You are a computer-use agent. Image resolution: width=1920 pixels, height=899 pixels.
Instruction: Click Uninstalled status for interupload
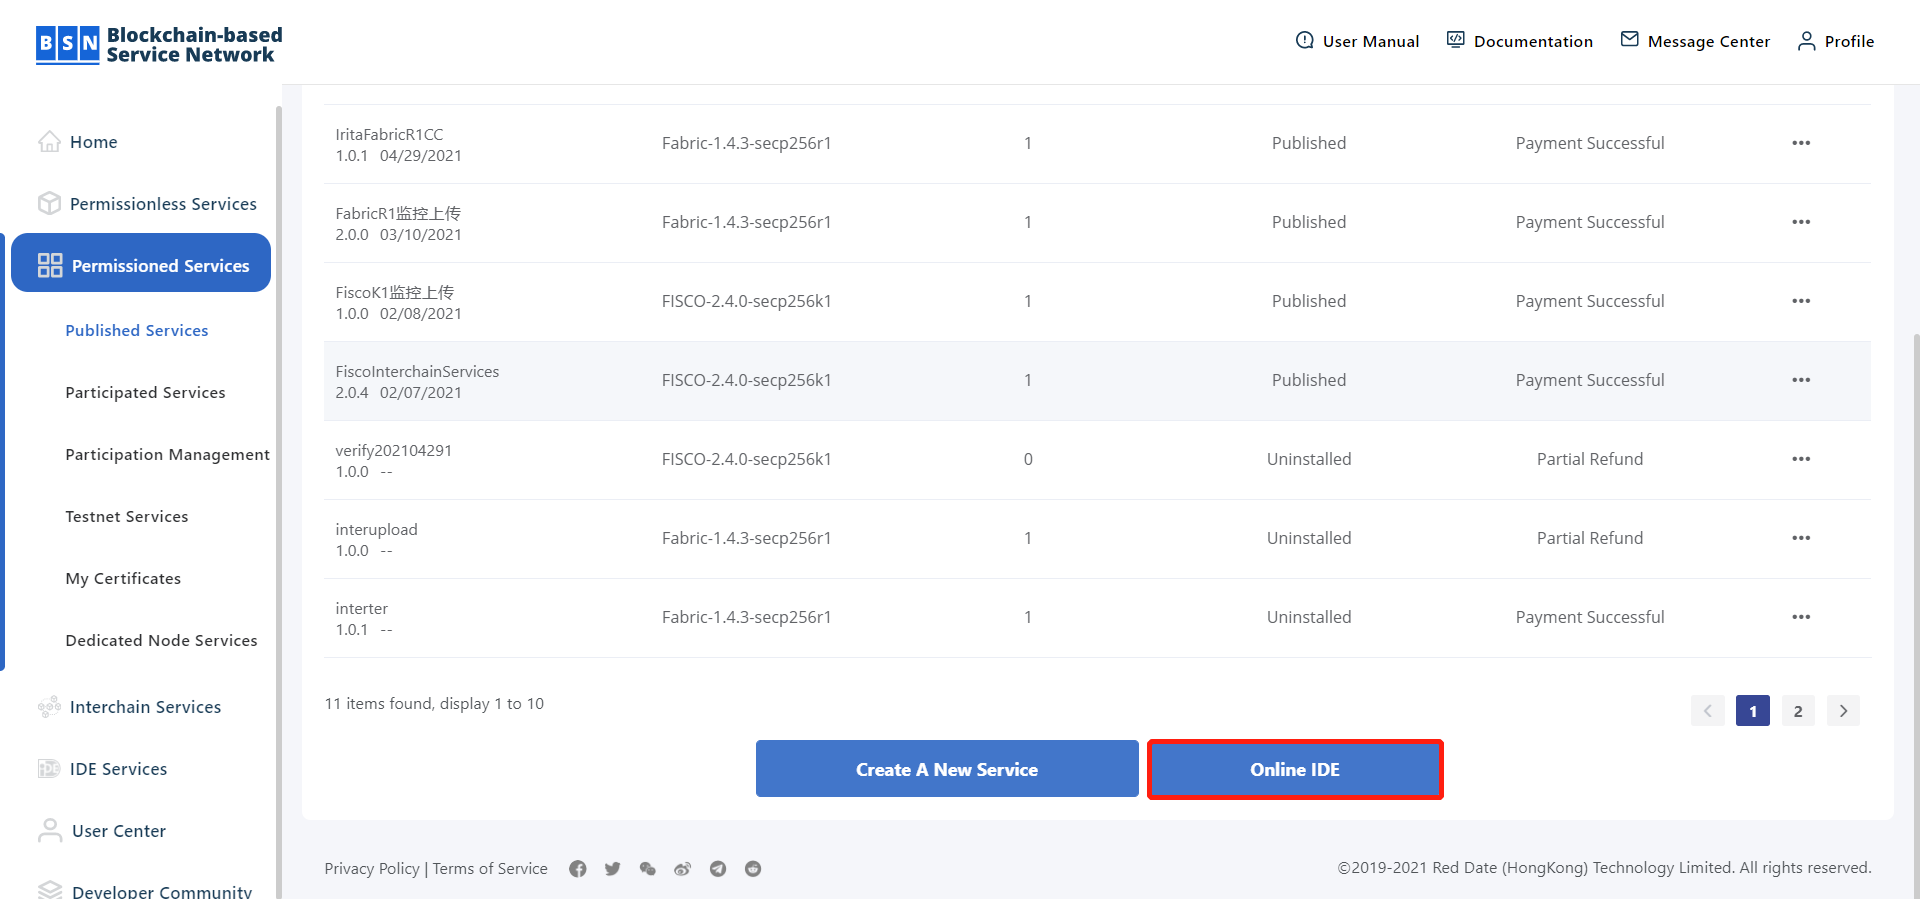[x=1309, y=538]
